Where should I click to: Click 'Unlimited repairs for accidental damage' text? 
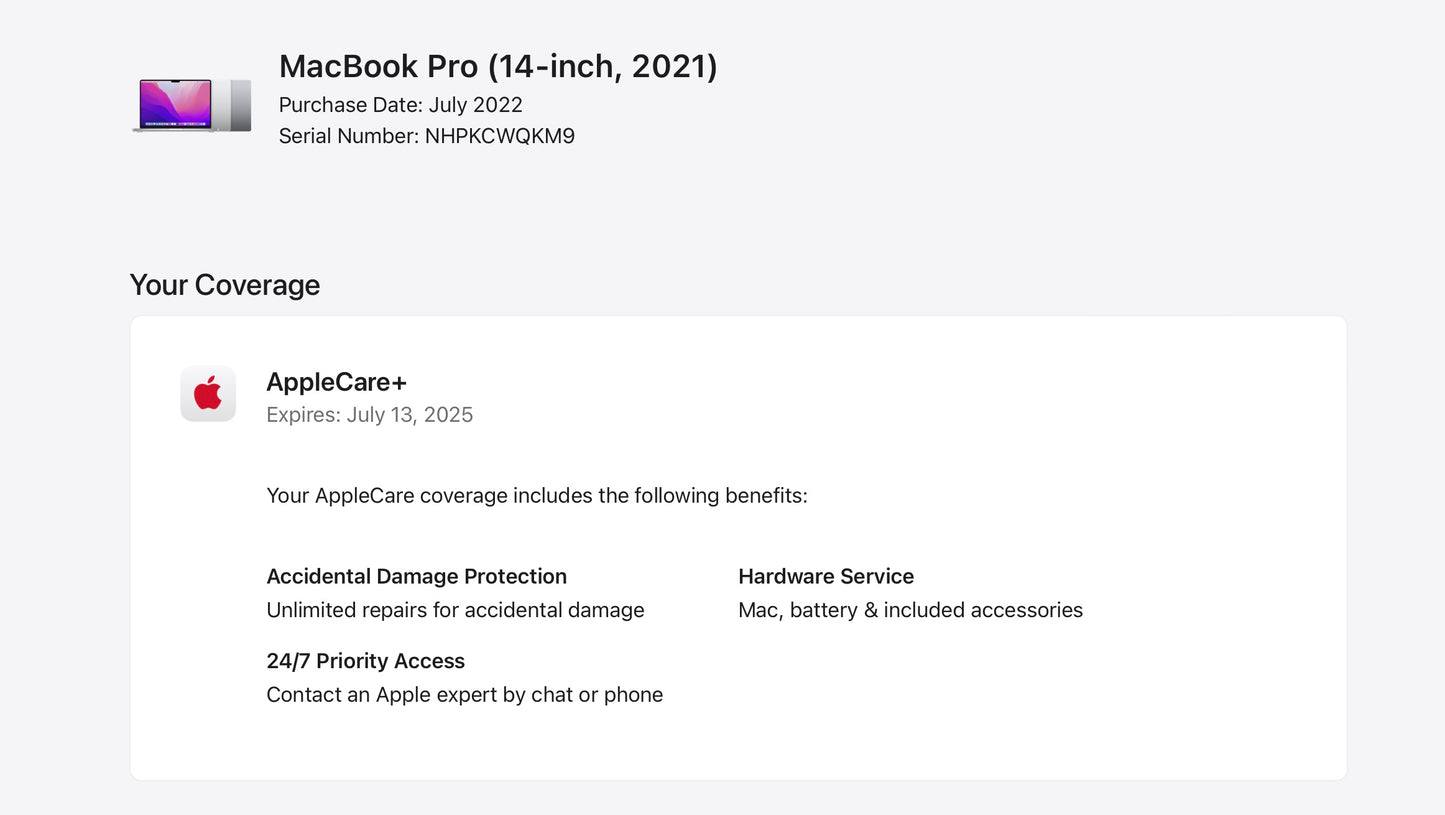click(455, 610)
